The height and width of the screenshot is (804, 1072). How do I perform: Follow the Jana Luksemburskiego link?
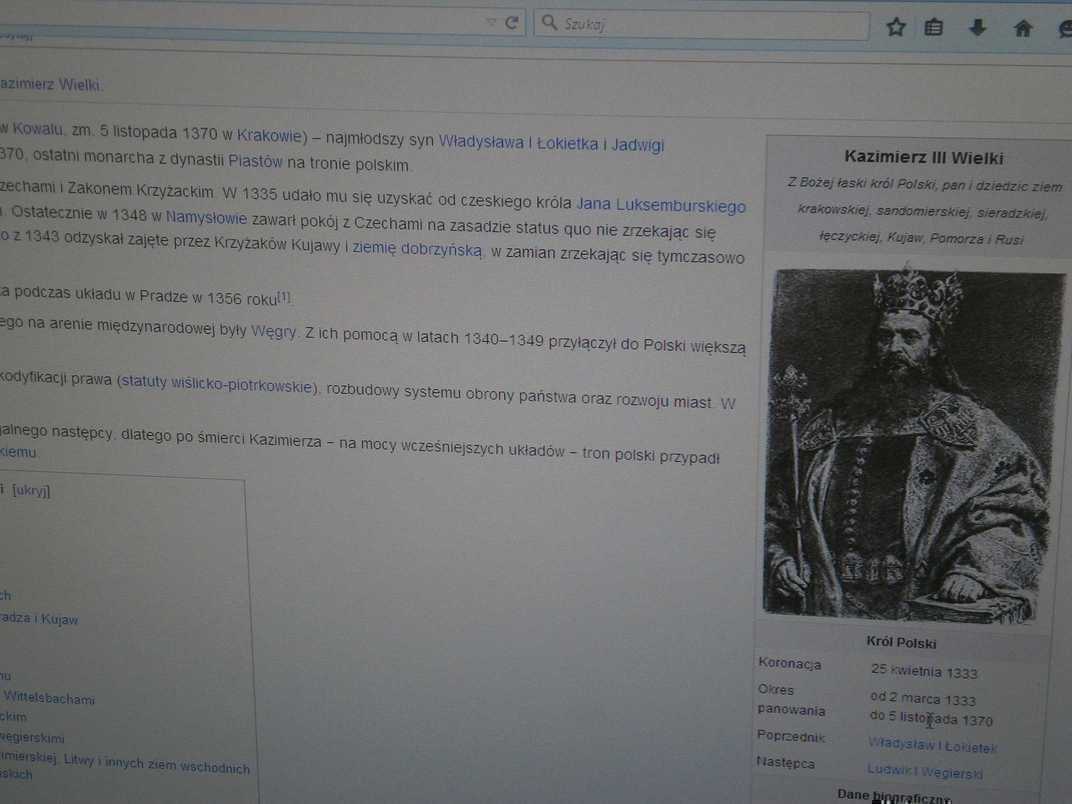660,205
